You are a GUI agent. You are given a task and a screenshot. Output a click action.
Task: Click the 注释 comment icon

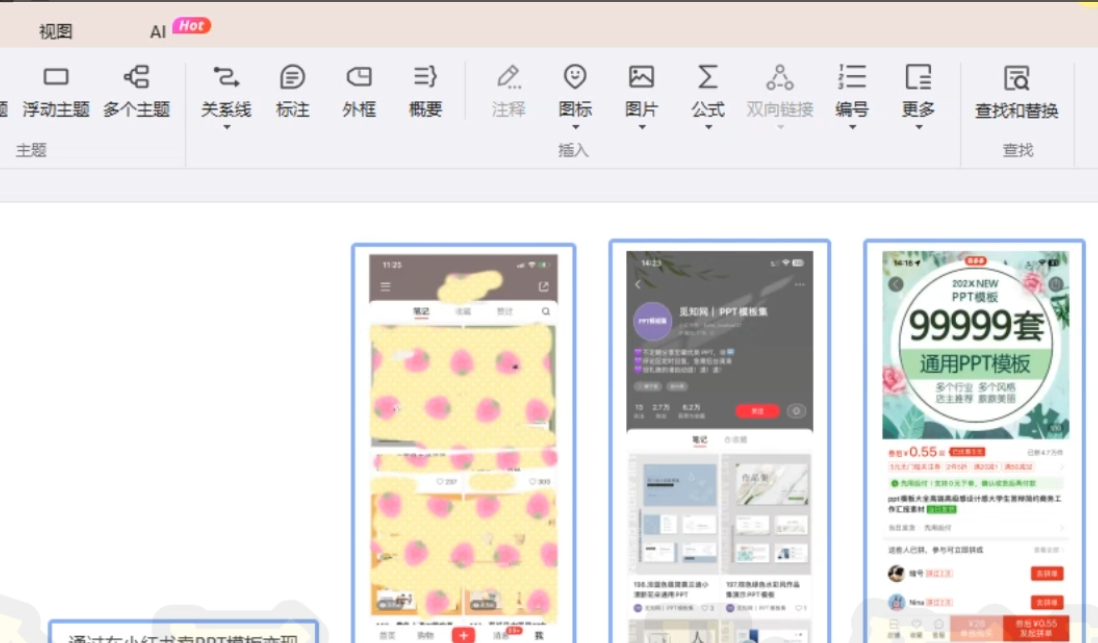coord(508,78)
